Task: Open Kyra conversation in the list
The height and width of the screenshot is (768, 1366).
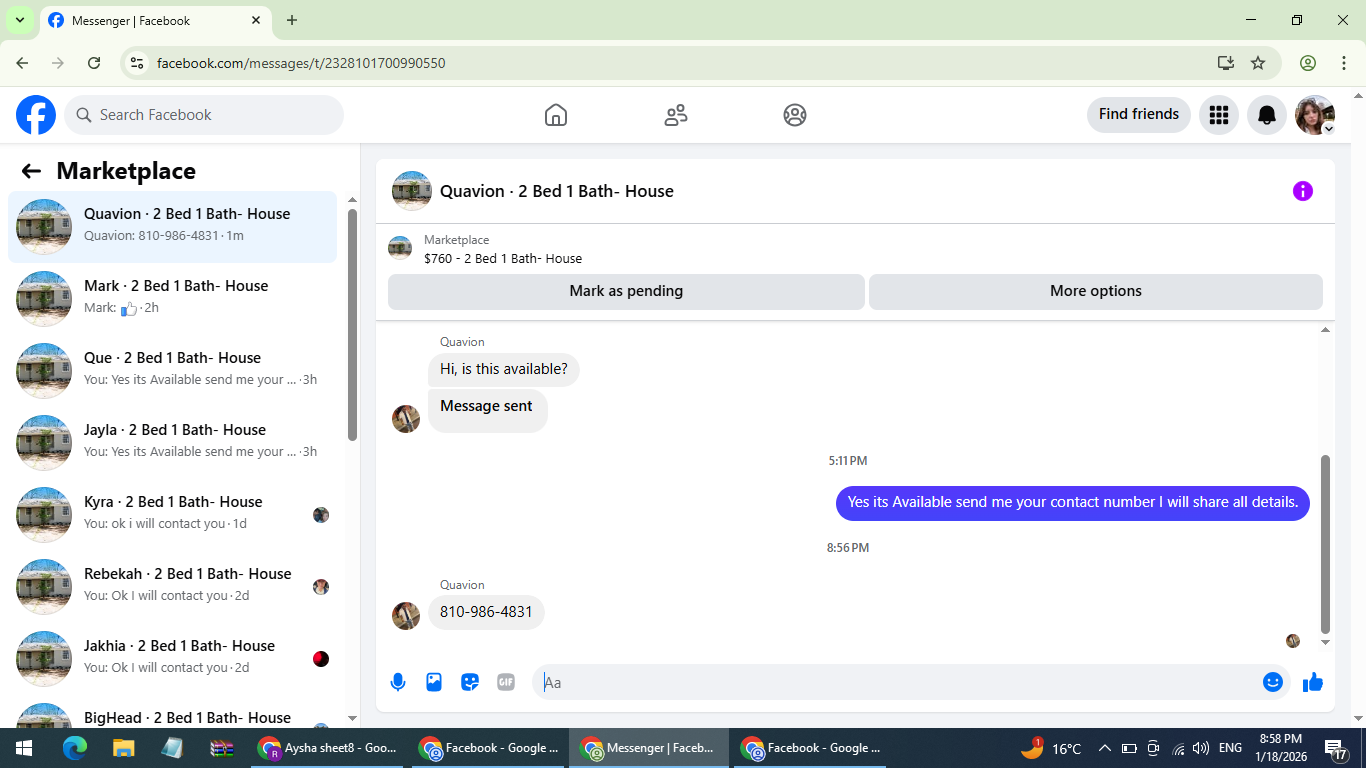Action: pyautogui.click(x=173, y=515)
